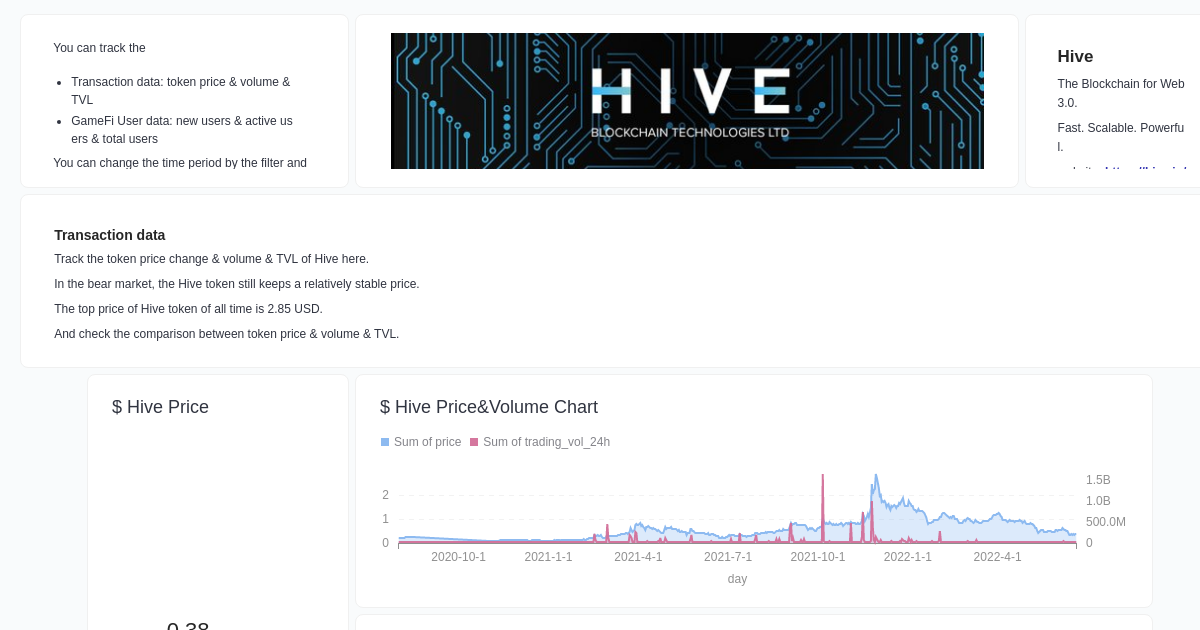Click the 0.38 price value
This screenshot has width=1200, height=630.
coord(186,625)
